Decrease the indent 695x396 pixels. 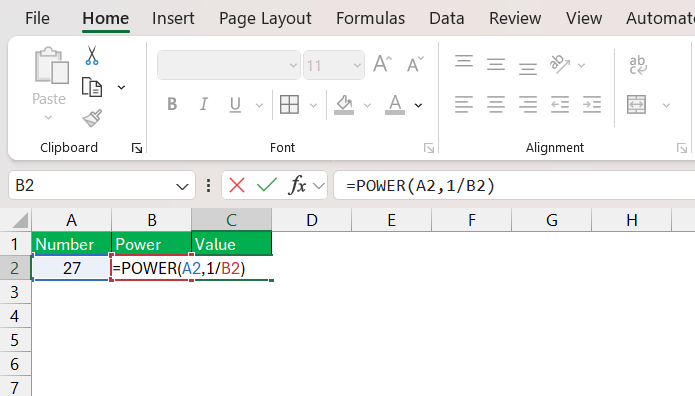point(560,105)
